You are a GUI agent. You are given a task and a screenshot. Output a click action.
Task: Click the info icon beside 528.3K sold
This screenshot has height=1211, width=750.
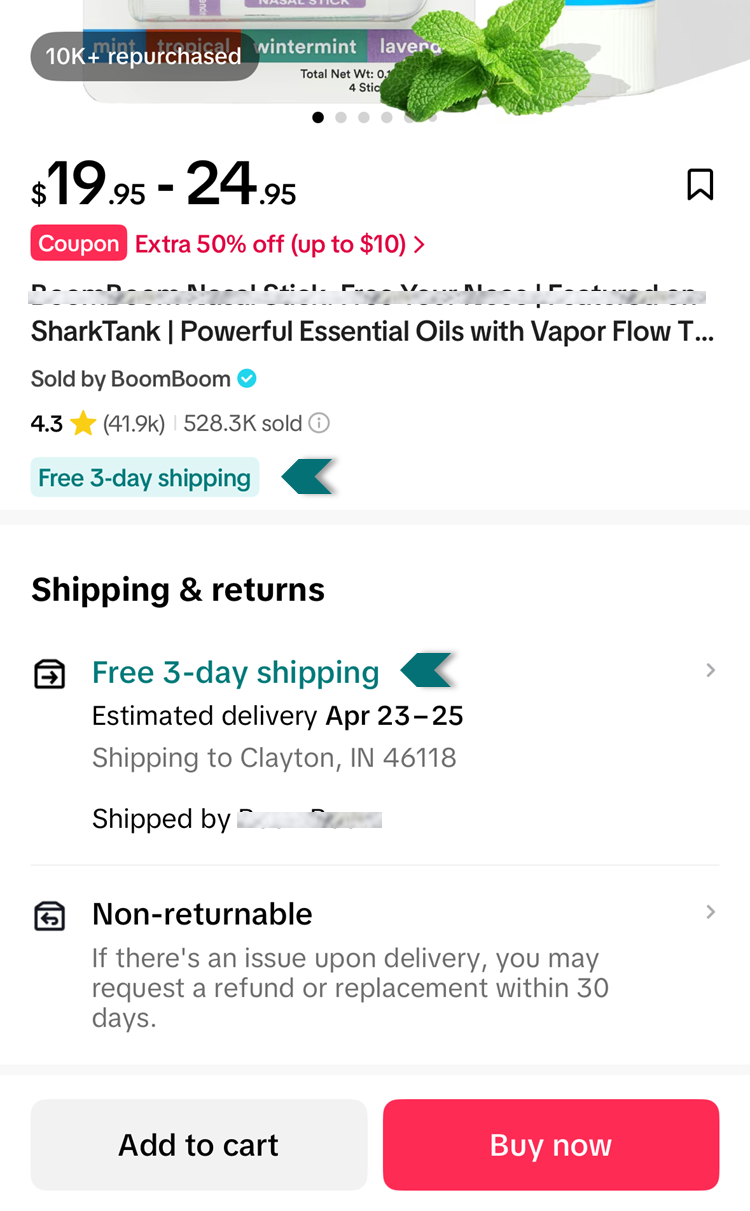pos(319,423)
